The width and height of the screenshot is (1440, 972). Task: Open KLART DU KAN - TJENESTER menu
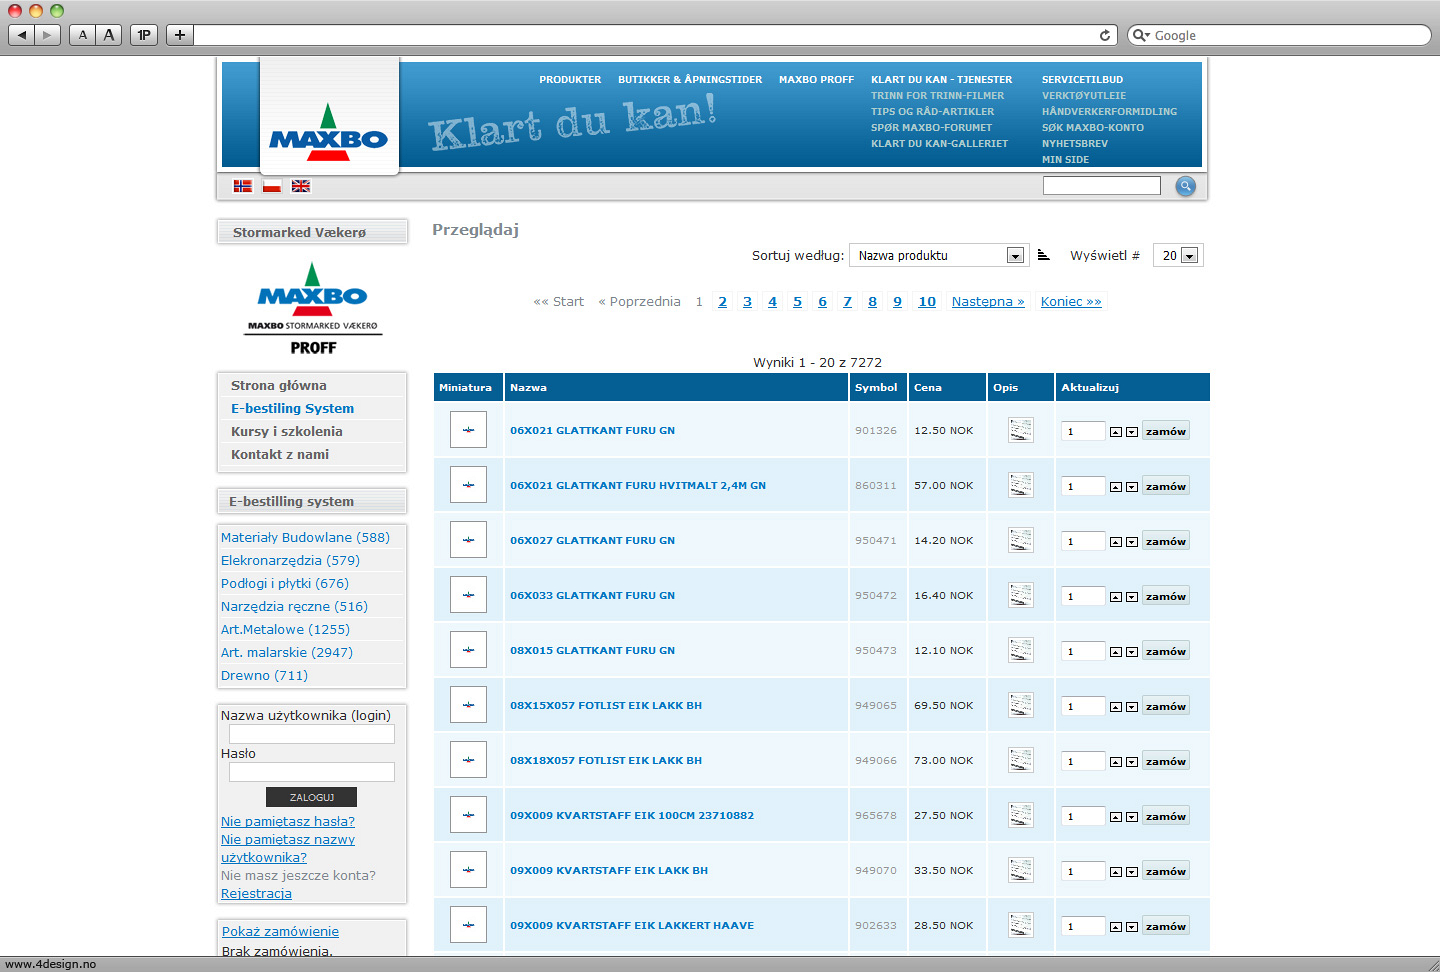[x=941, y=80]
